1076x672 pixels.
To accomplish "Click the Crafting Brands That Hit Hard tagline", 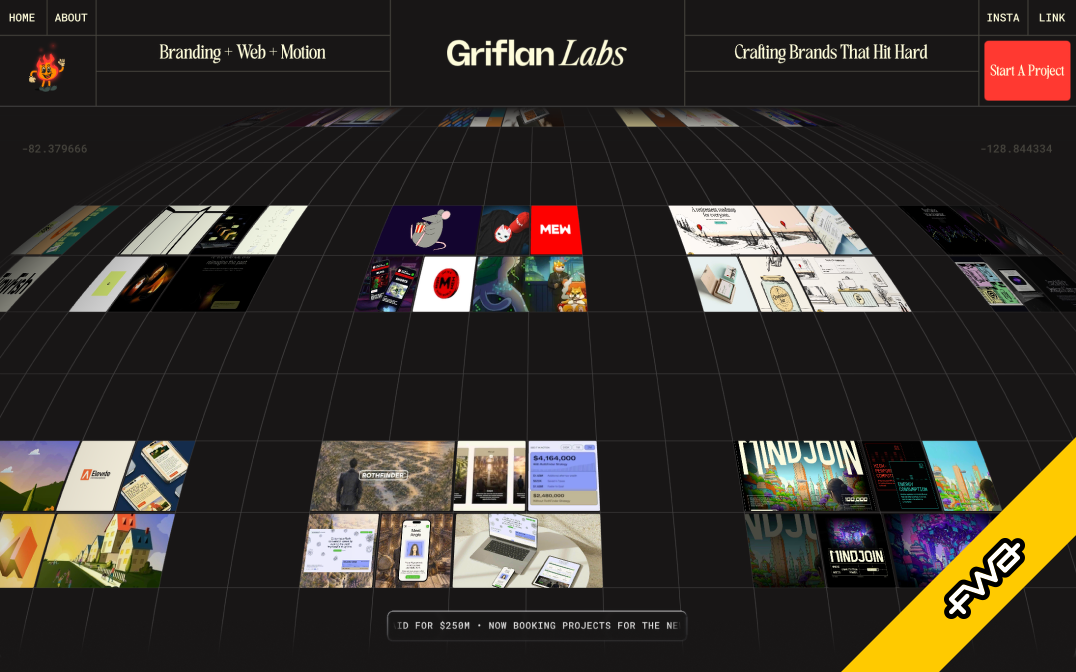I will 830,52.
